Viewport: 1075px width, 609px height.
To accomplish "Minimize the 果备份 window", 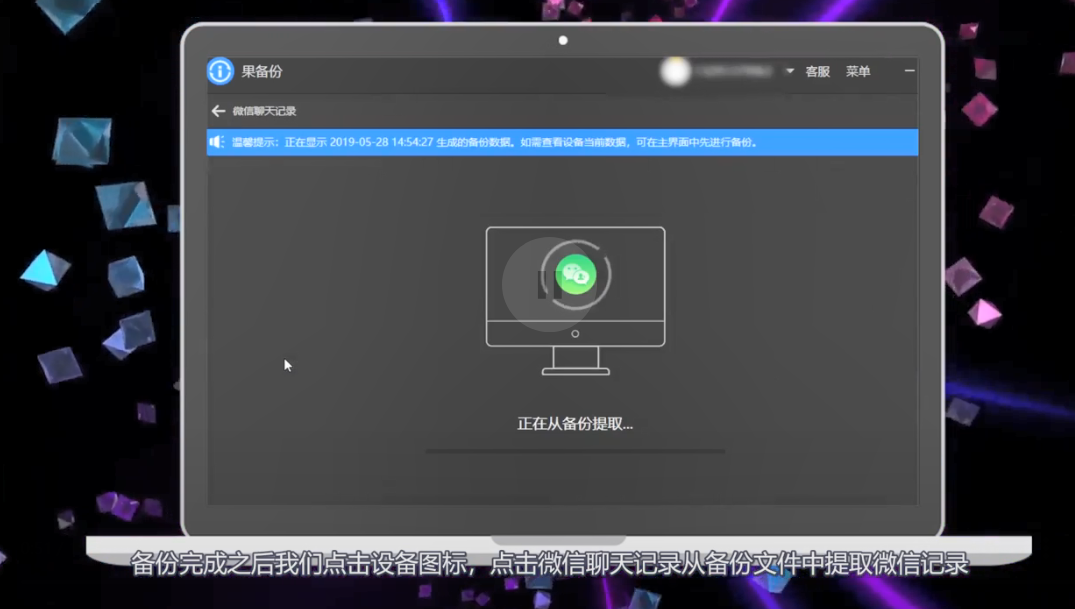I will pos(909,71).
